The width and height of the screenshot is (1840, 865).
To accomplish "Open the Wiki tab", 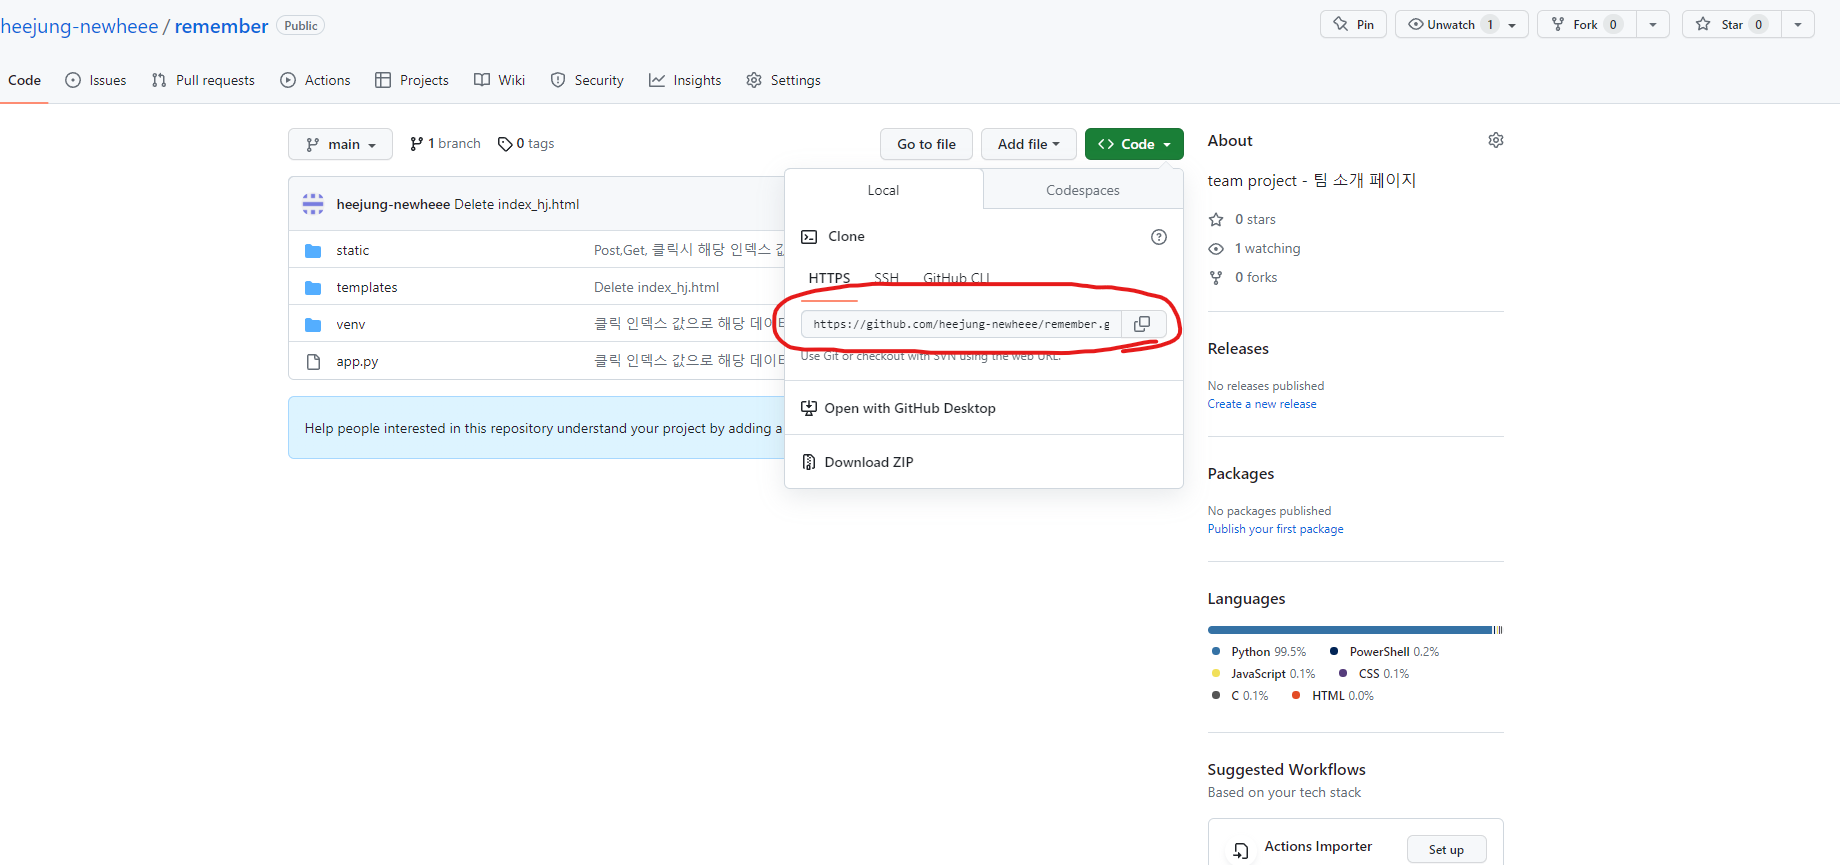I will click(499, 80).
